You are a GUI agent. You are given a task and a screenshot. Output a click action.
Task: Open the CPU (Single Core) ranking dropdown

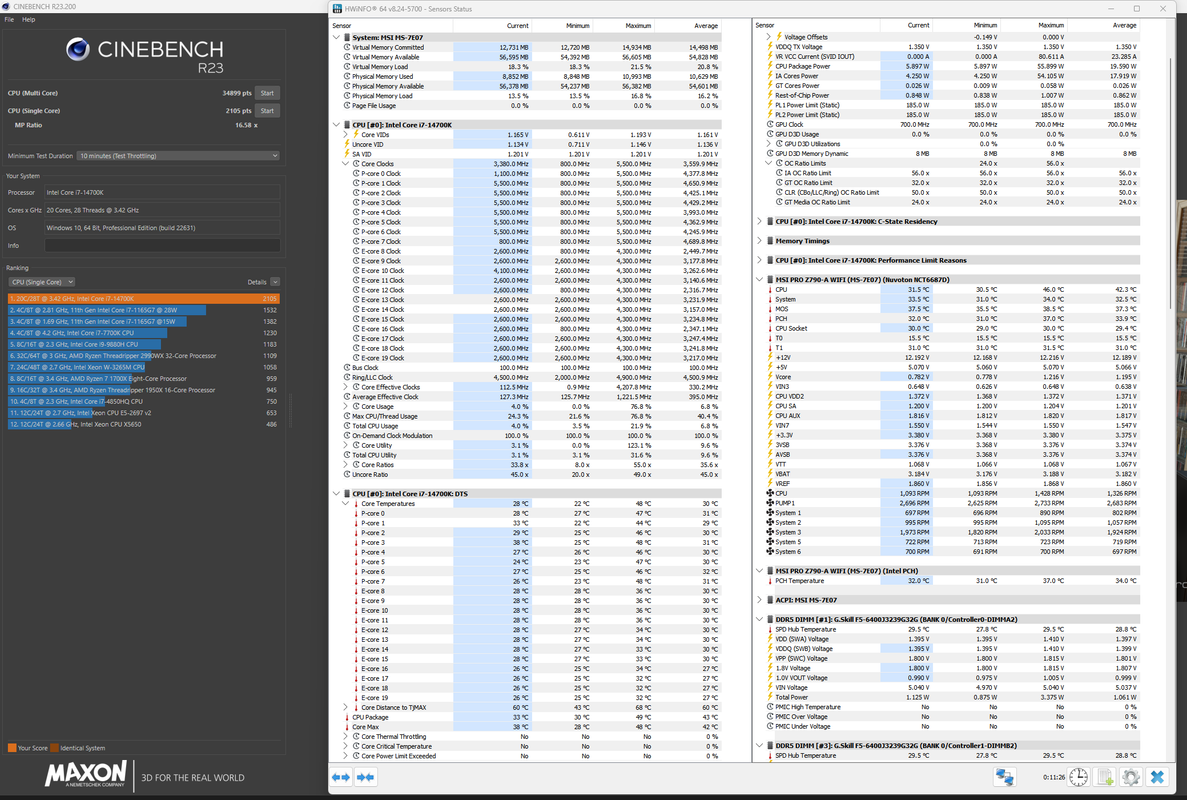click(x=42, y=282)
